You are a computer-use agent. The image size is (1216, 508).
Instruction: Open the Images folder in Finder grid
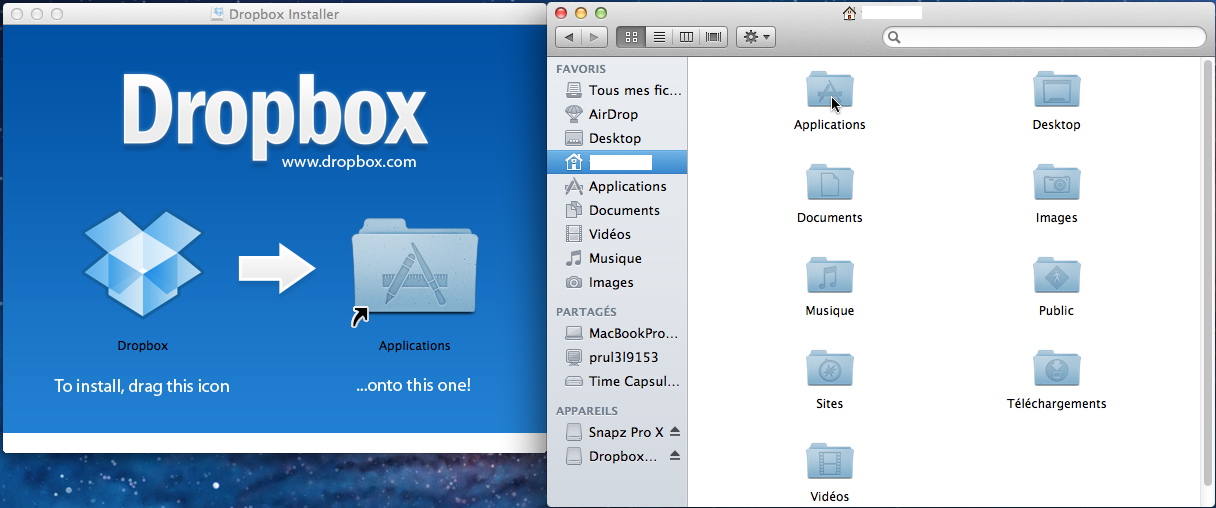click(1056, 183)
